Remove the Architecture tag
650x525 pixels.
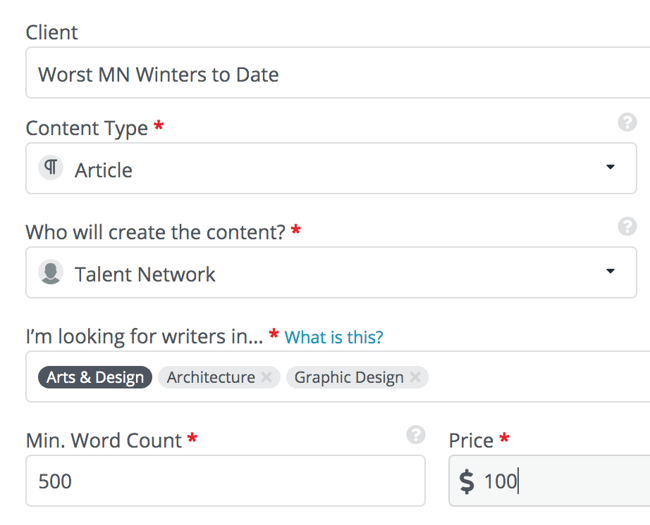266,377
